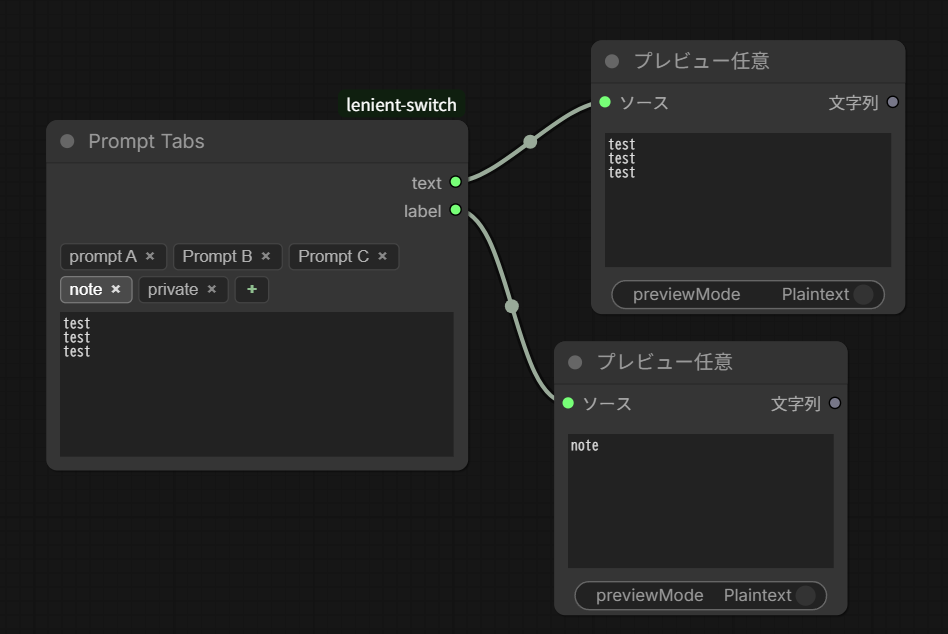Click the midpoint dot on the label link
948x634 pixels.
511,306
